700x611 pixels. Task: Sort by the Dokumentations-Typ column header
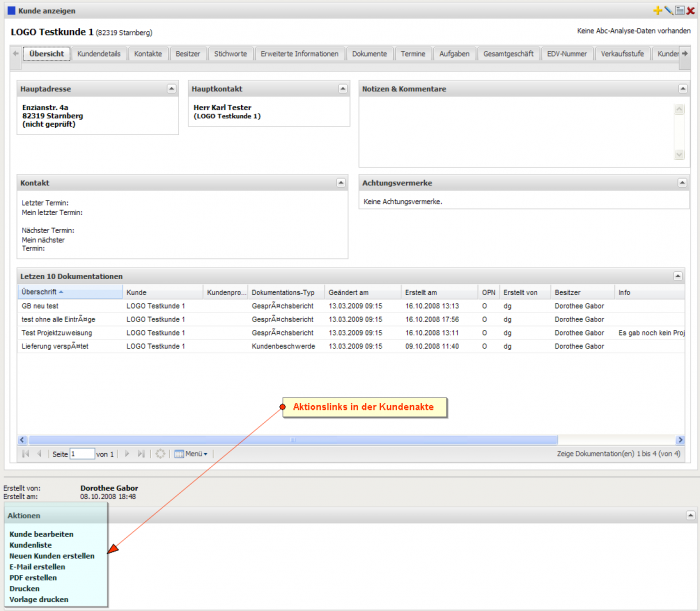(286, 292)
